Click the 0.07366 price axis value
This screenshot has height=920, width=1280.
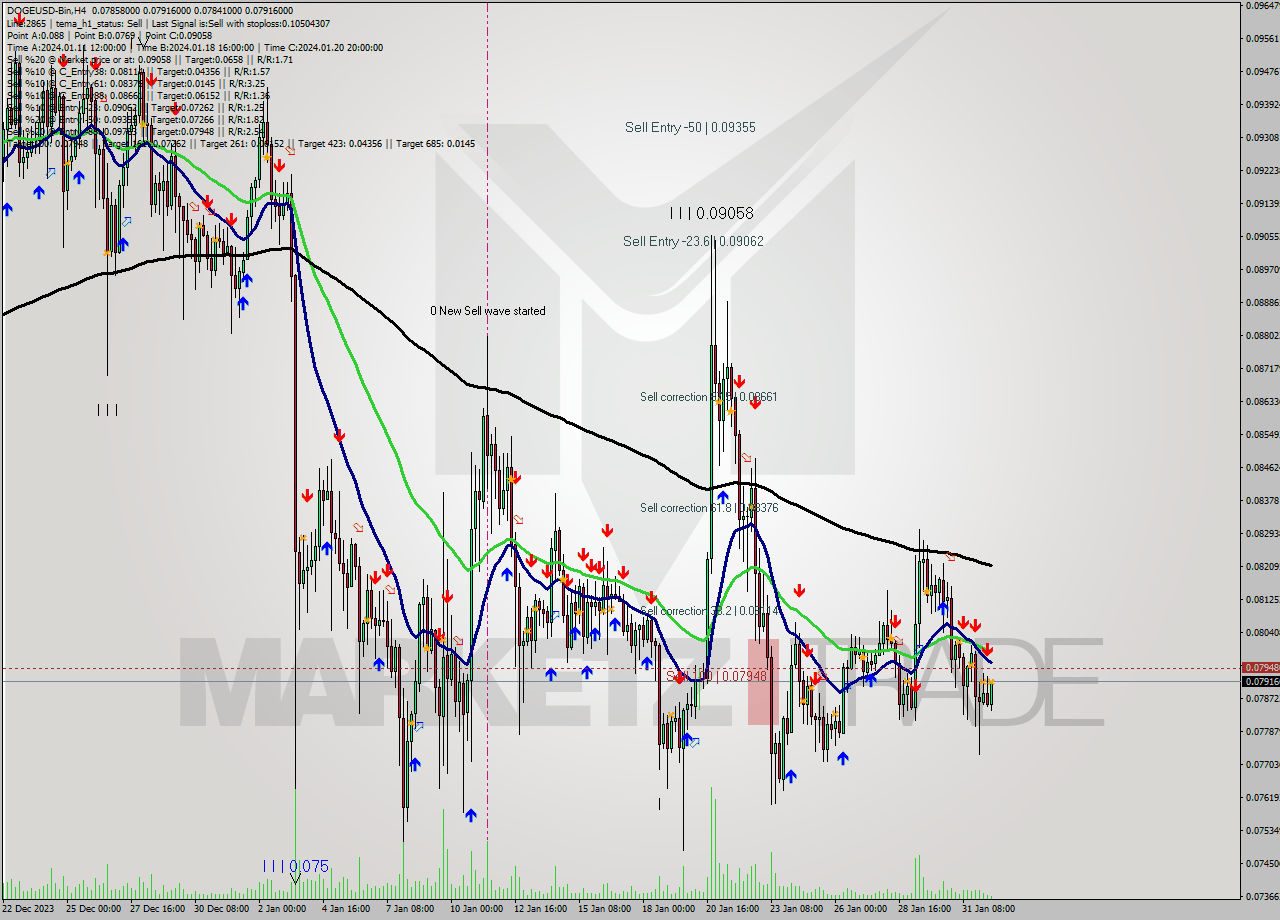1261,896
